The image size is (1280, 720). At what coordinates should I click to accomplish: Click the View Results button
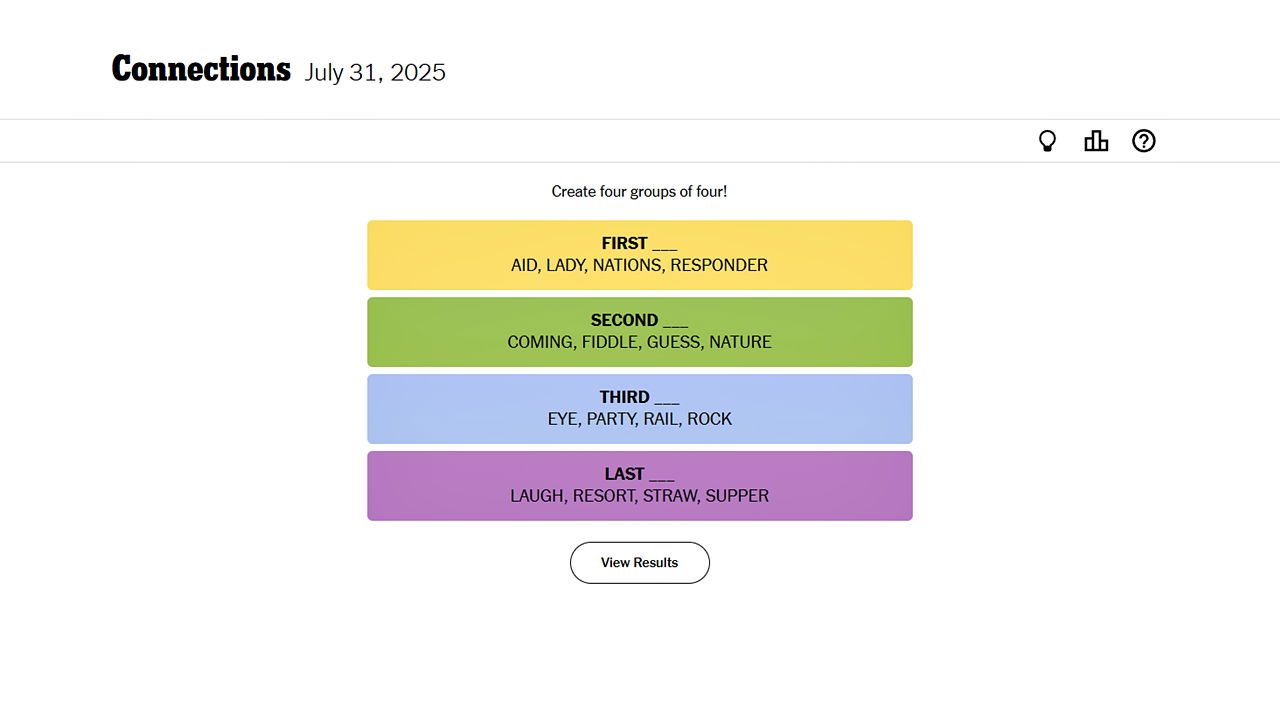coord(639,562)
